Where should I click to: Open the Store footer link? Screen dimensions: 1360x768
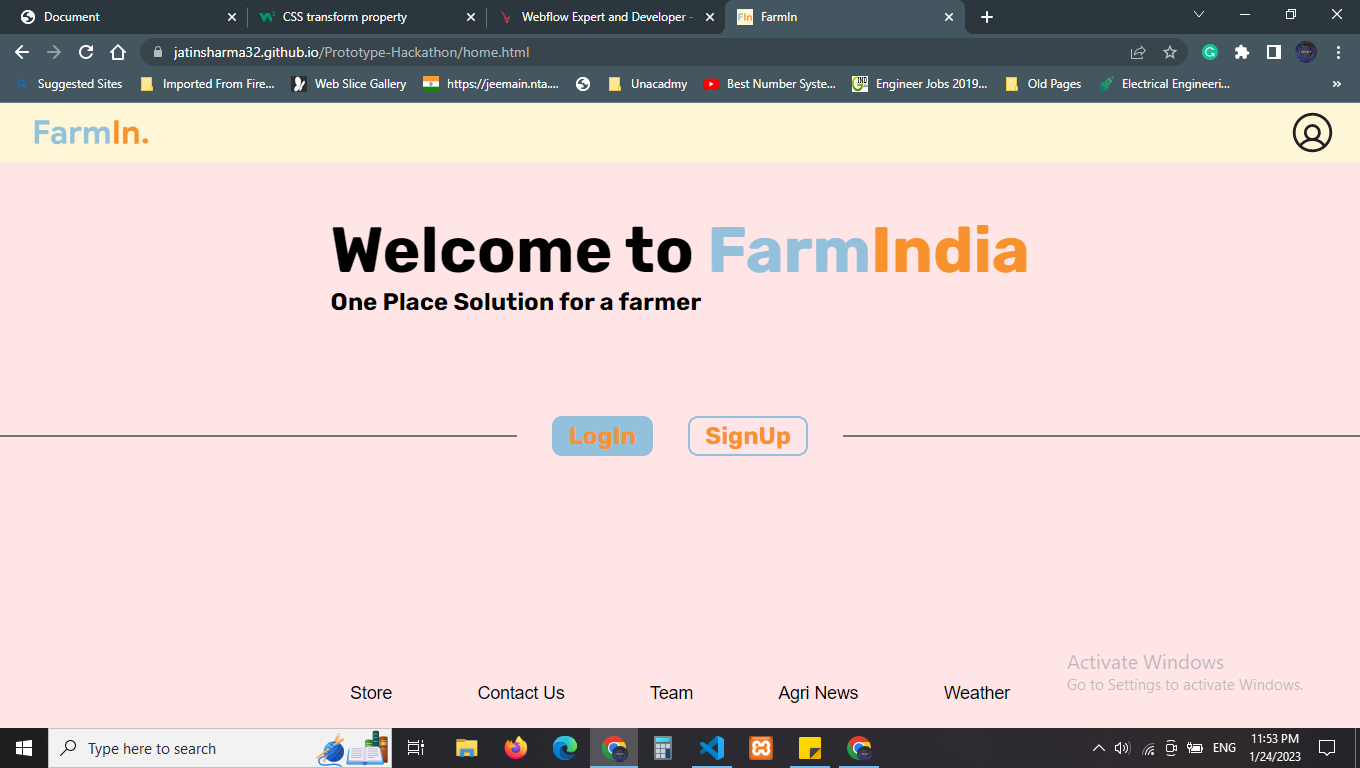click(371, 693)
